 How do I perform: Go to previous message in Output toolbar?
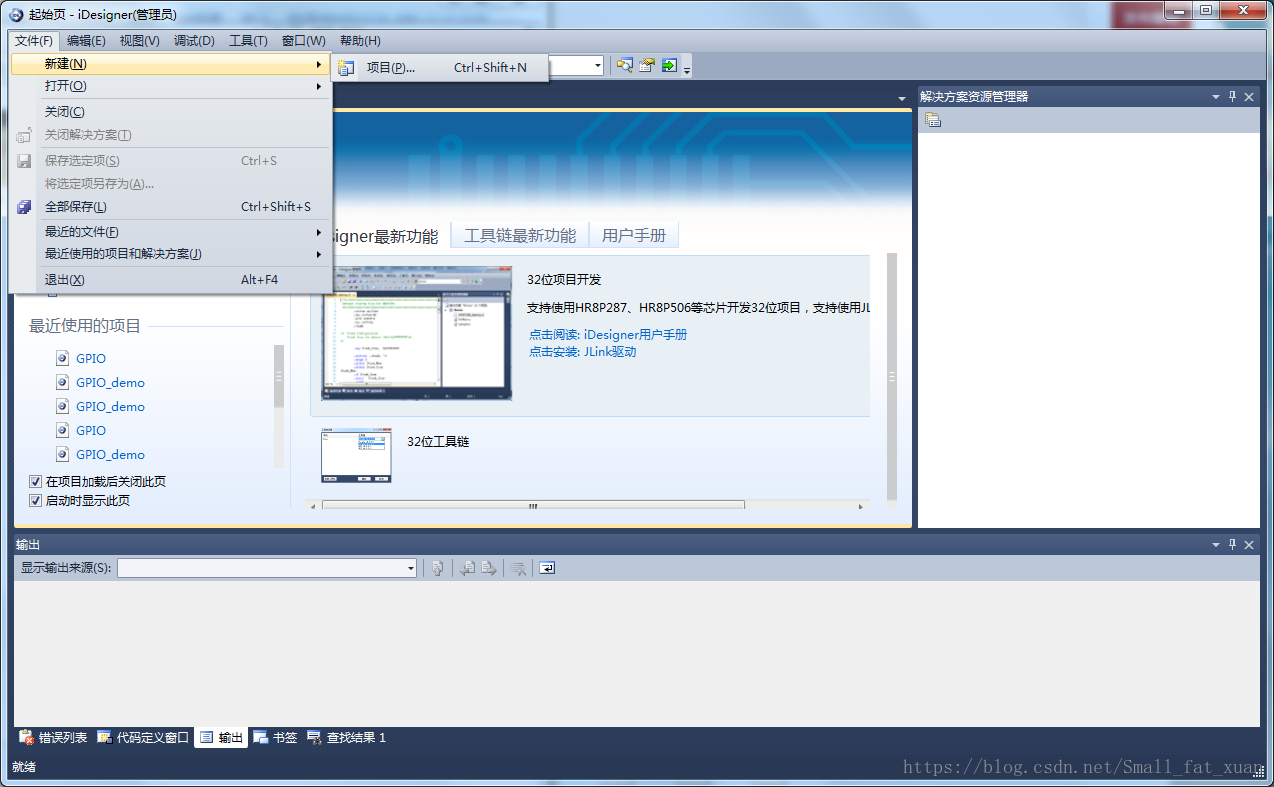[x=467, y=568]
